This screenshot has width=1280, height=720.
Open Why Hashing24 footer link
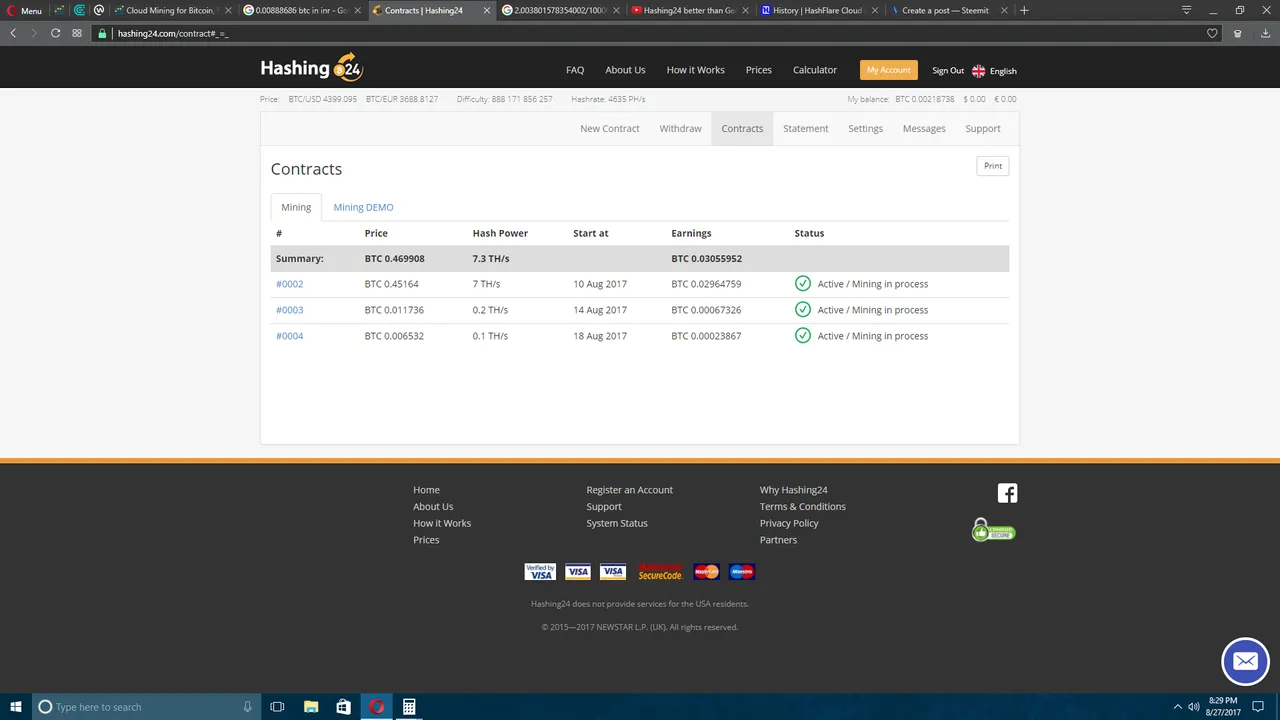pyautogui.click(x=793, y=490)
